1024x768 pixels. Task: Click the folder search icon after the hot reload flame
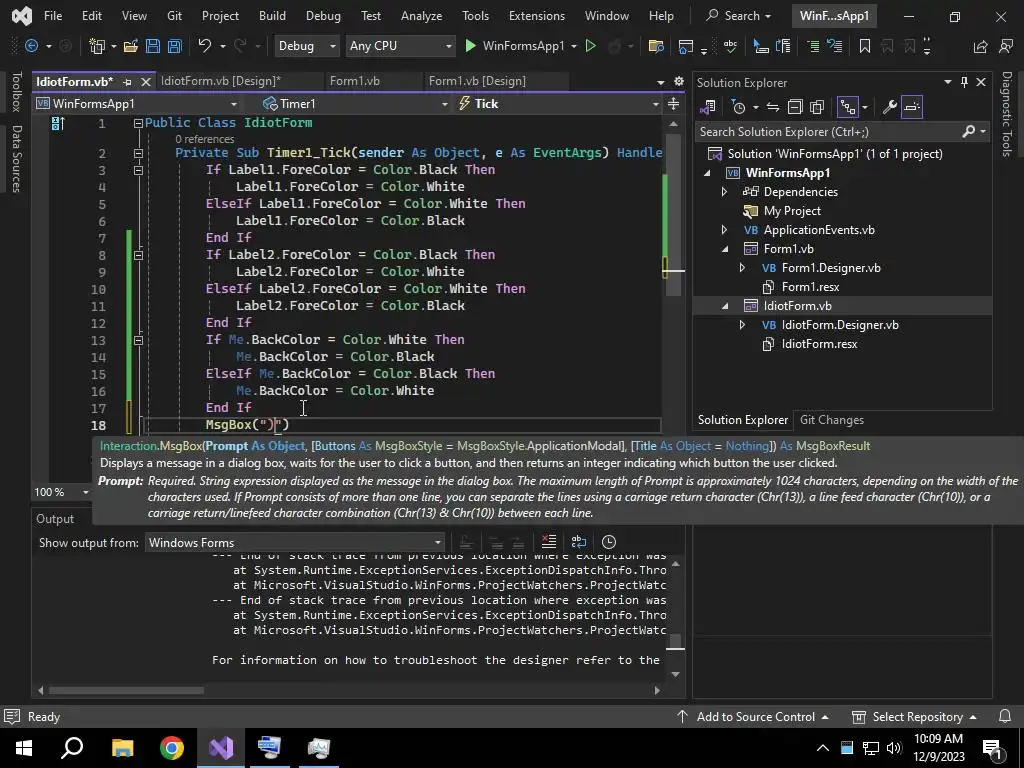pyautogui.click(x=656, y=46)
